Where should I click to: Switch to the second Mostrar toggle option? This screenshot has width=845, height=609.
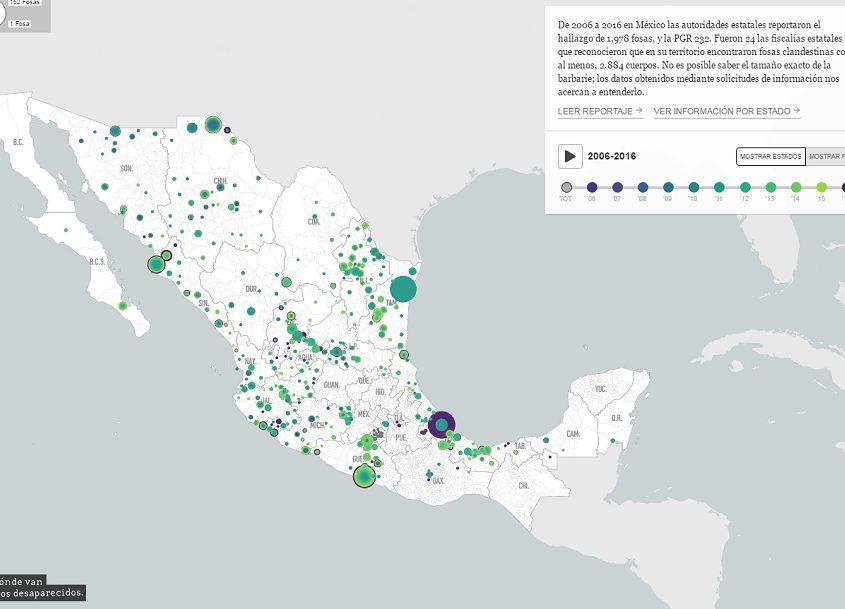coord(826,157)
